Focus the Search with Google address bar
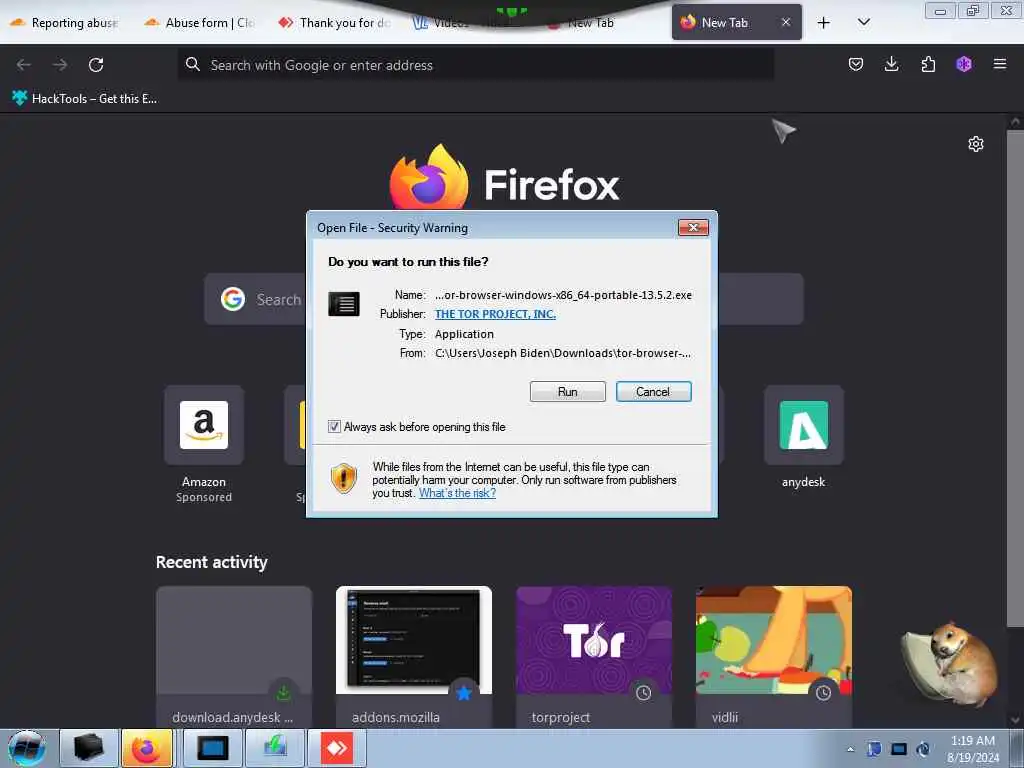1024x768 pixels. (x=476, y=65)
